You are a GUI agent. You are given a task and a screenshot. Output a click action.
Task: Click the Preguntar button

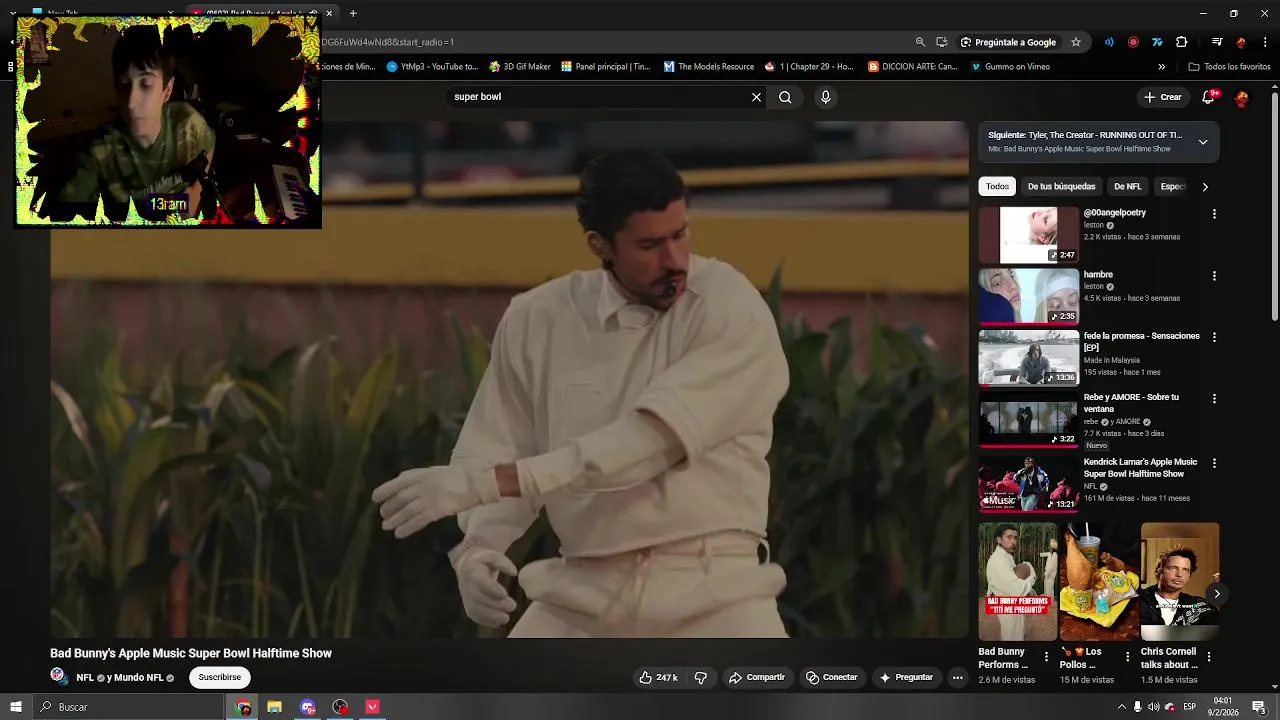(x=906, y=677)
